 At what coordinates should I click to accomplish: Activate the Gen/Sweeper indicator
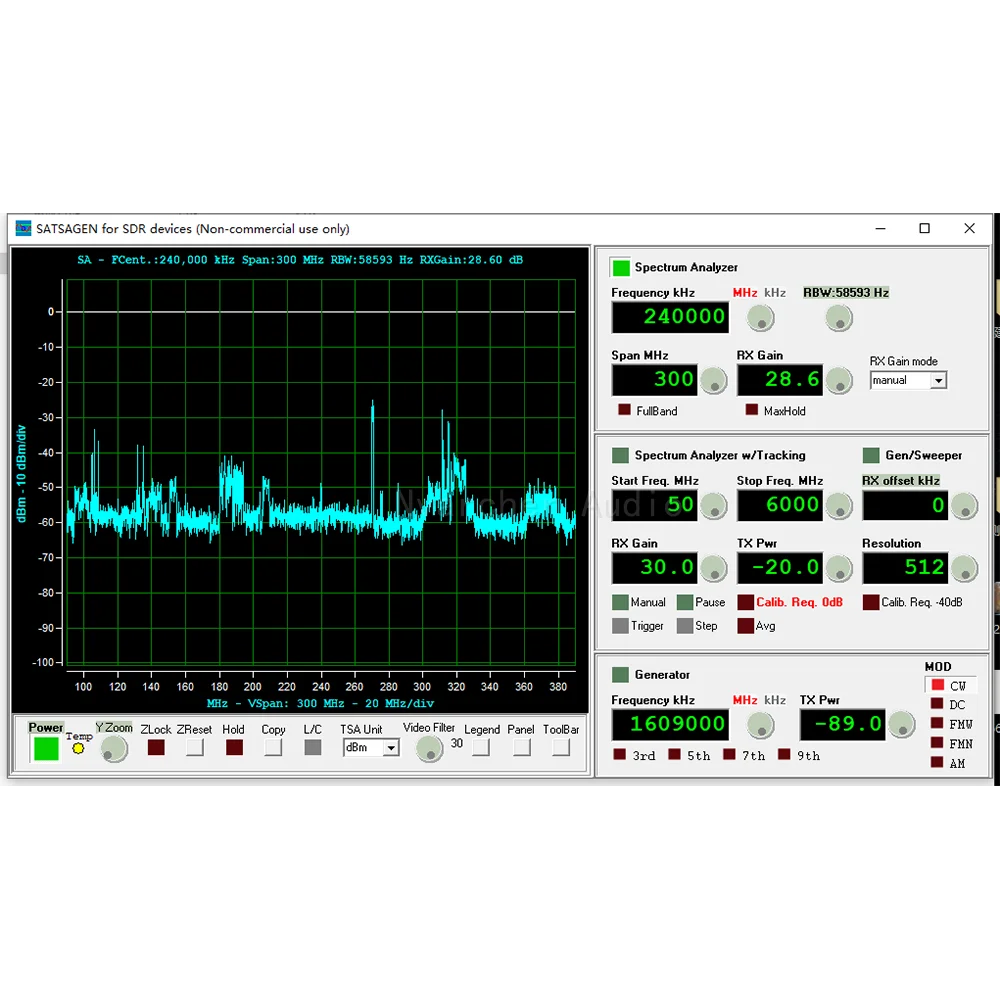[x=871, y=455]
